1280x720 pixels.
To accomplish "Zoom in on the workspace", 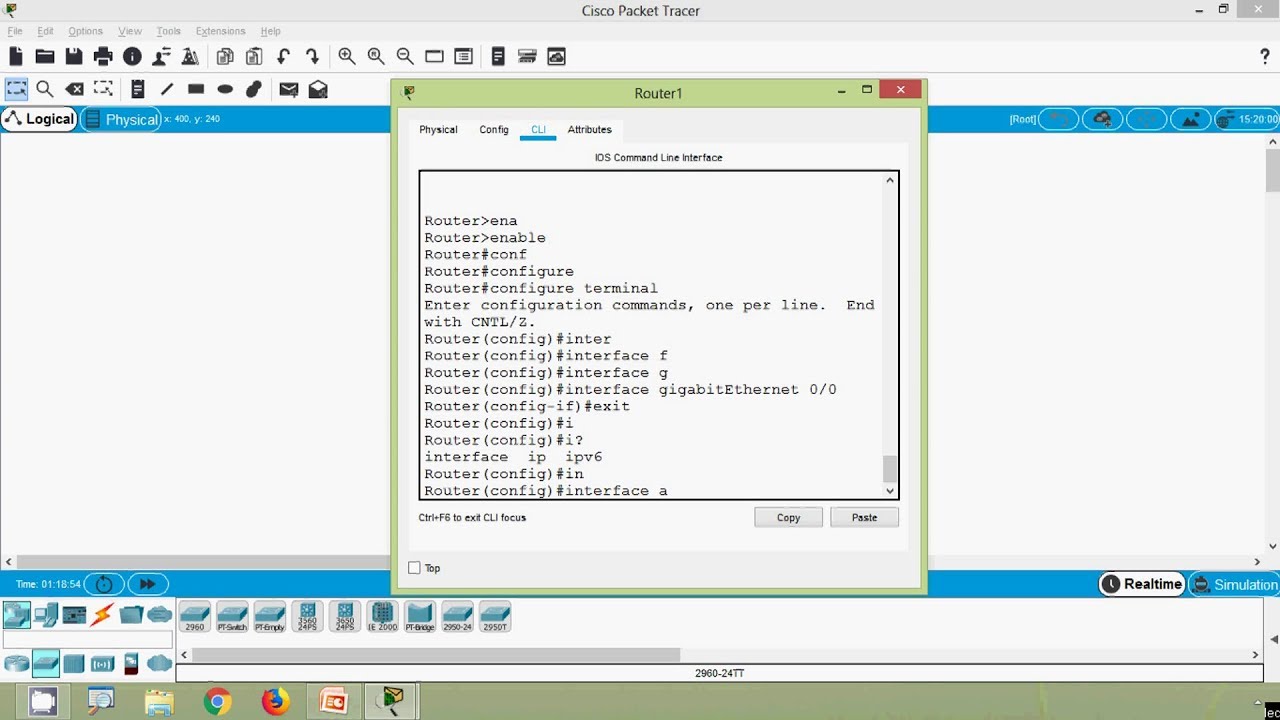I will click(347, 57).
